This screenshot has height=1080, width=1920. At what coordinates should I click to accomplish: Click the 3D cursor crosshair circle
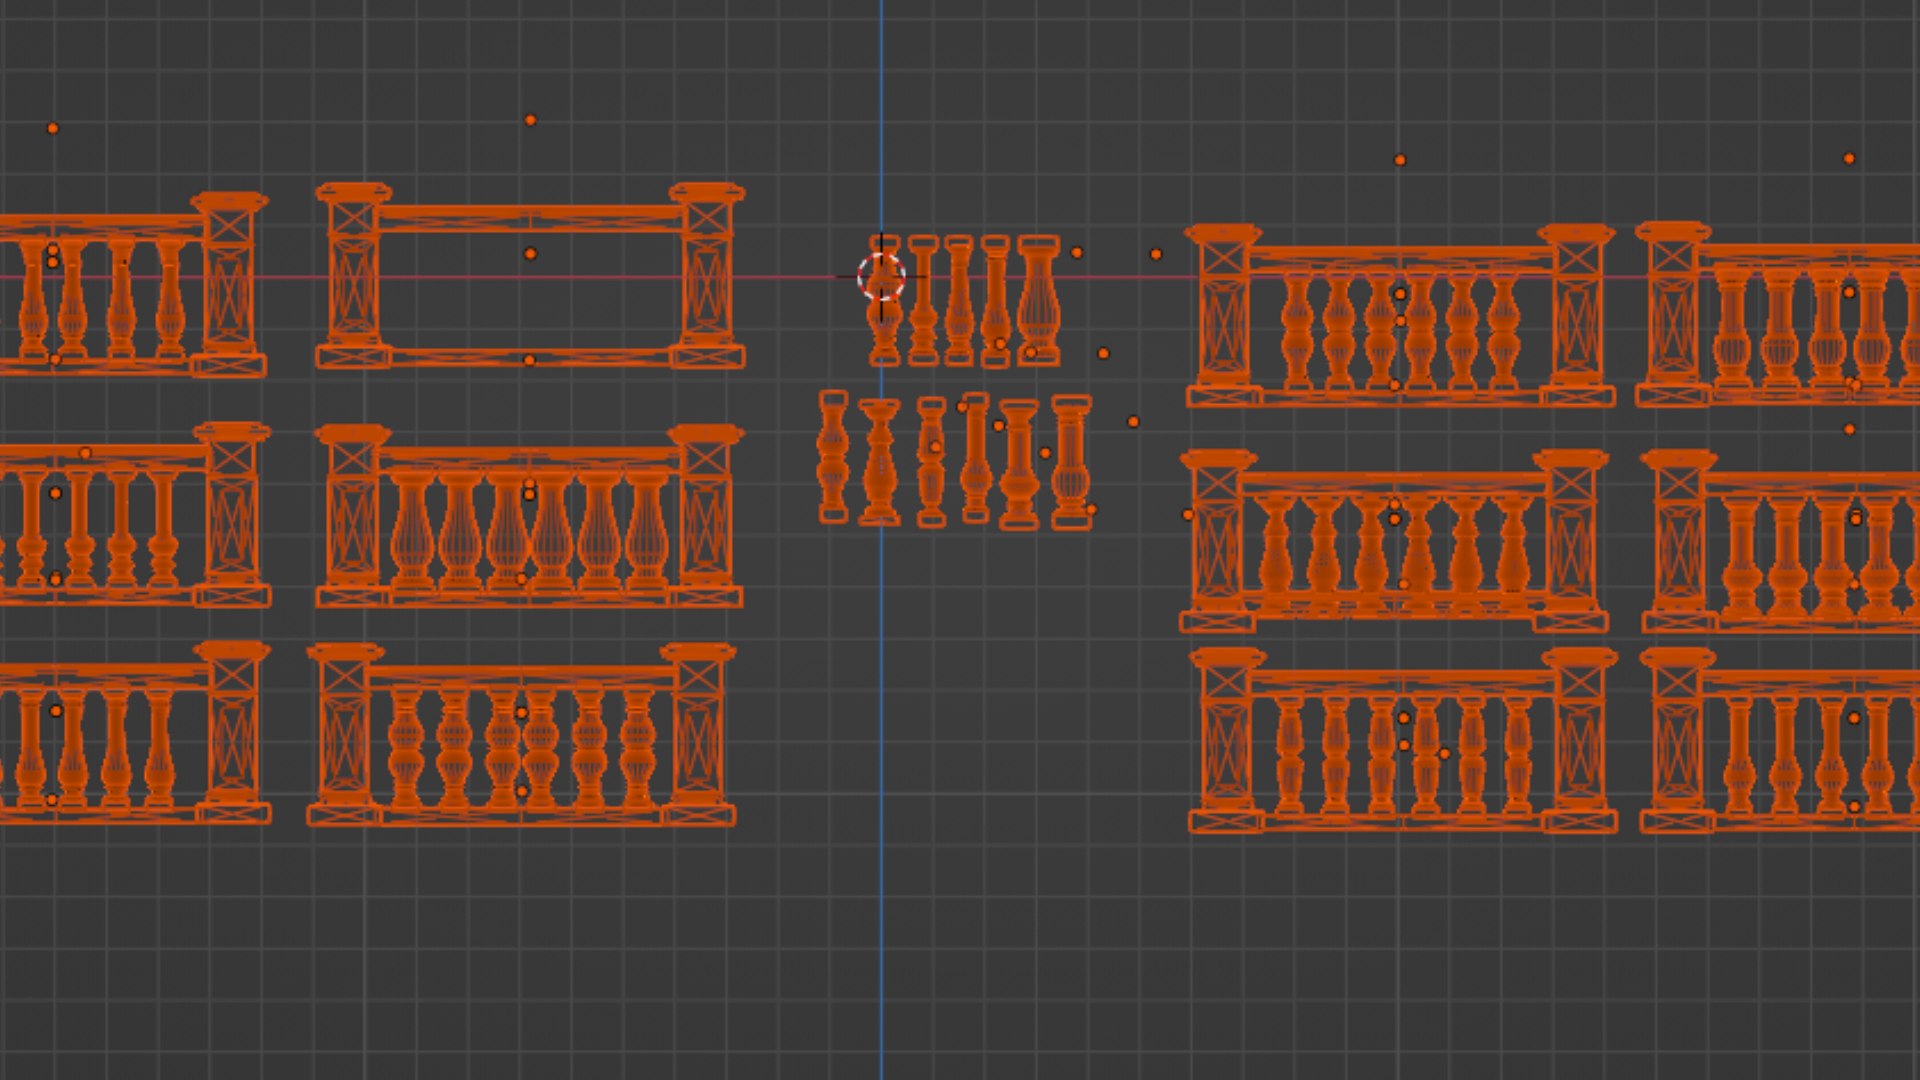click(881, 277)
